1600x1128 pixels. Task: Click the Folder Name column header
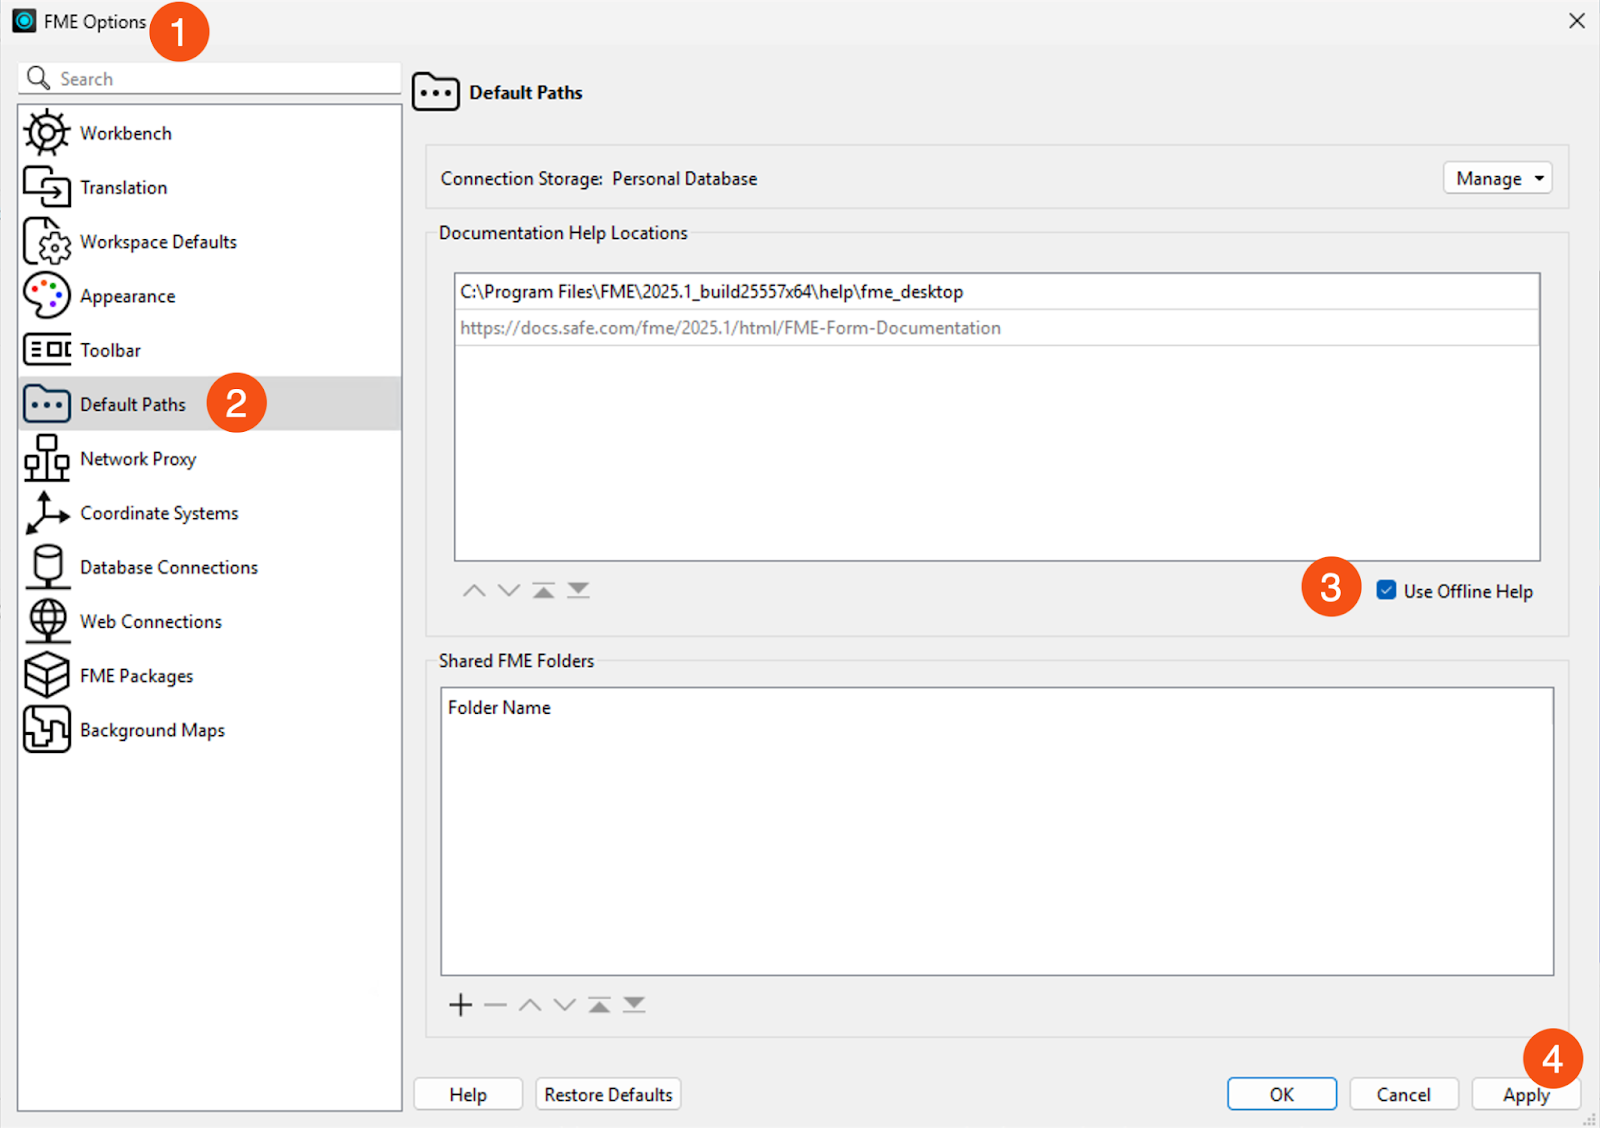tap(499, 707)
